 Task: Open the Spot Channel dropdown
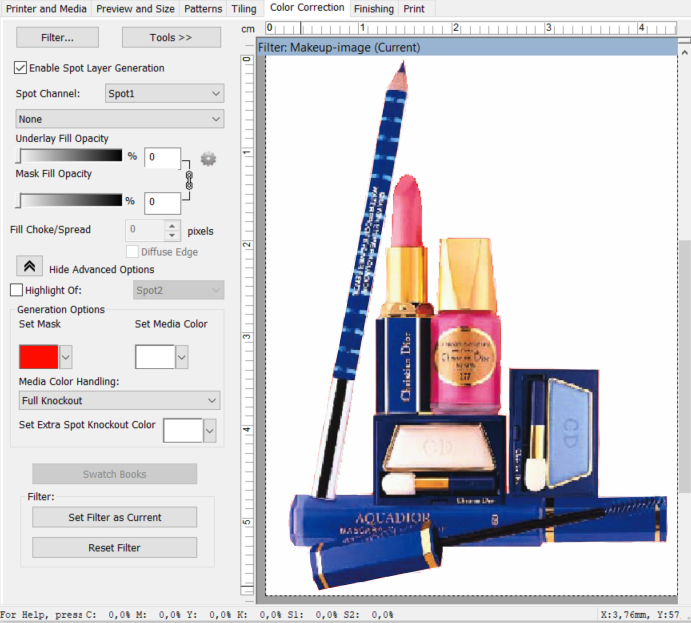(164, 93)
